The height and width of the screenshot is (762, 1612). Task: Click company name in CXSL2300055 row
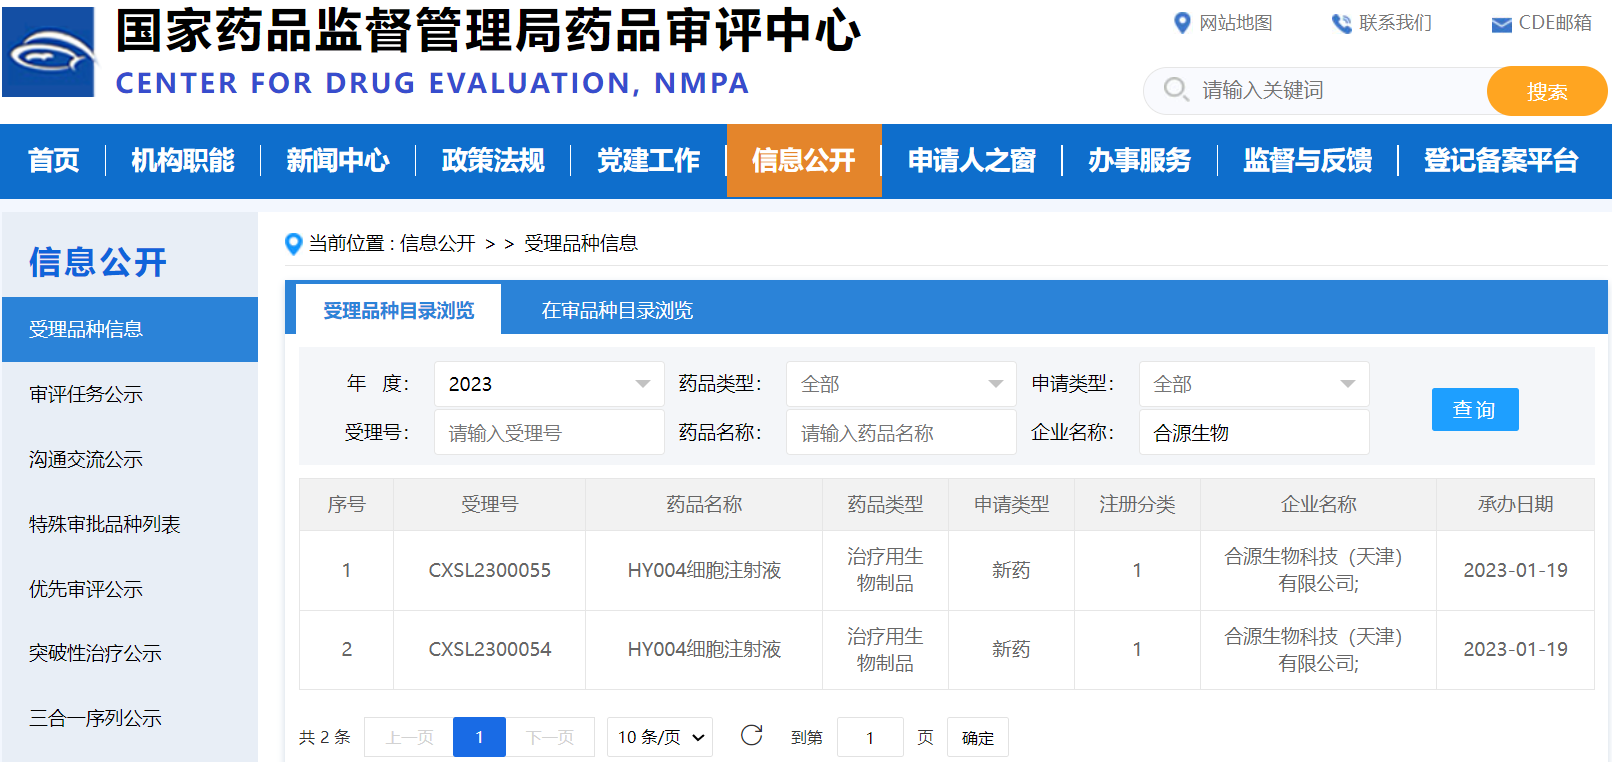[x=1318, y=570]
